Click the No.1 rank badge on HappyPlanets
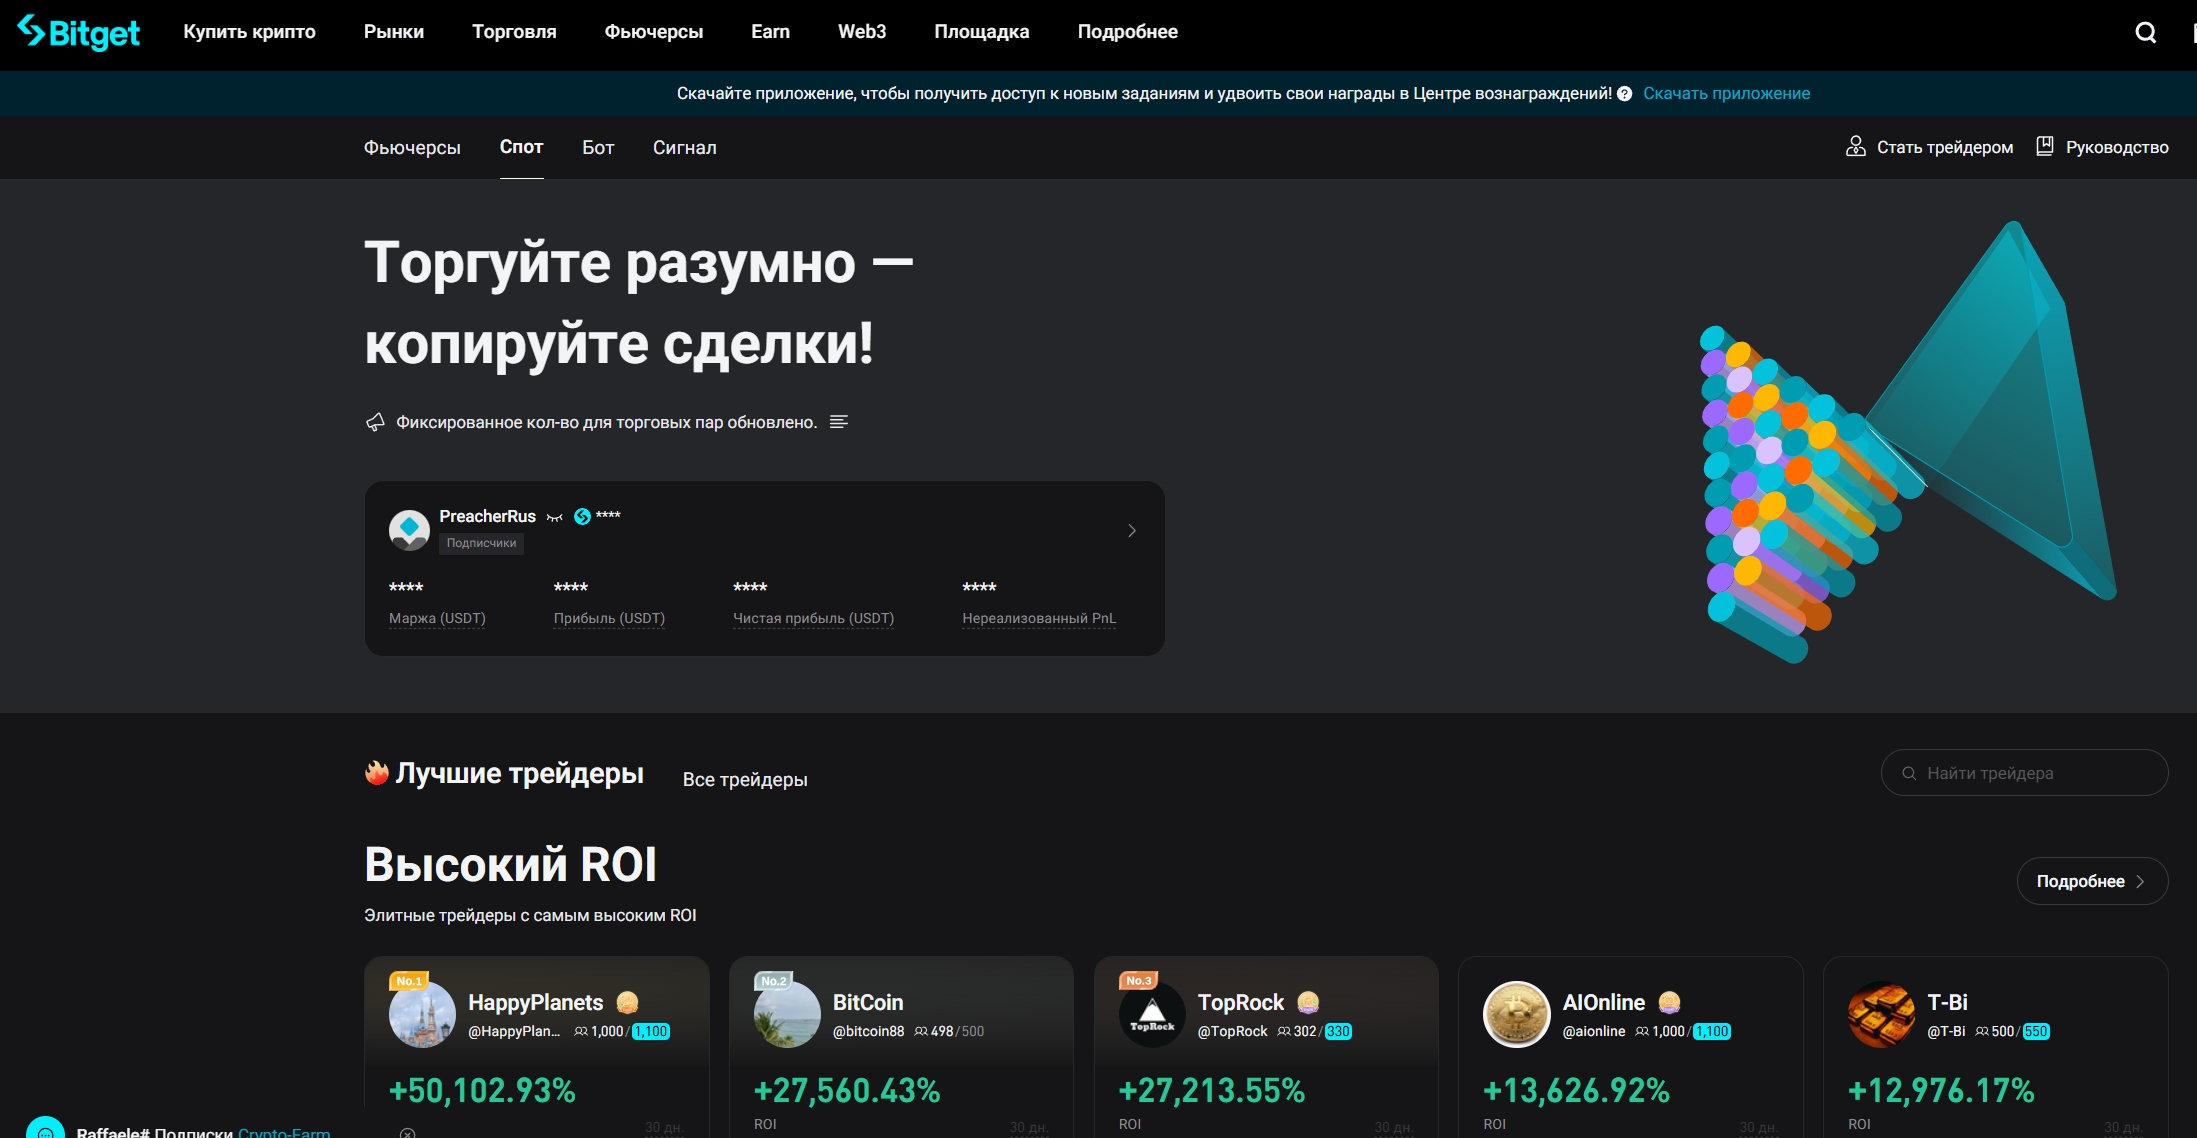2197x1138 pixels. [408, 981]
